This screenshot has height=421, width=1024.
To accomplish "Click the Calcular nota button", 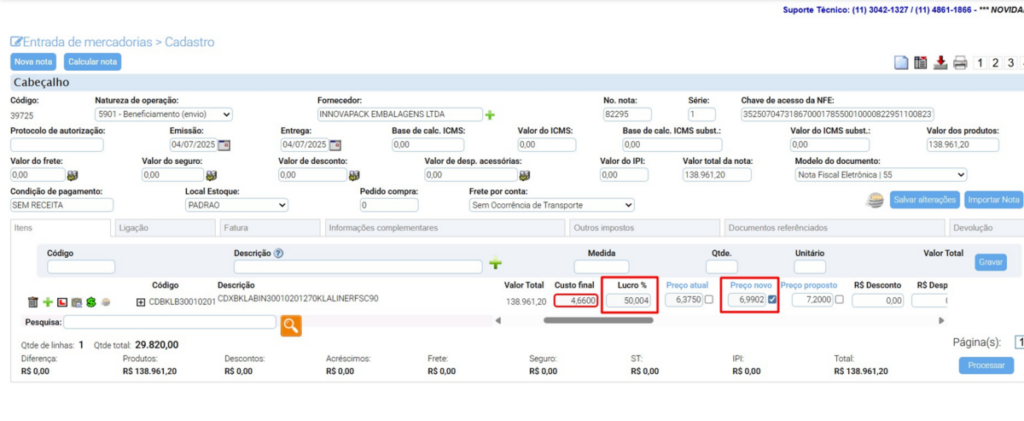I will coord(93,62).
